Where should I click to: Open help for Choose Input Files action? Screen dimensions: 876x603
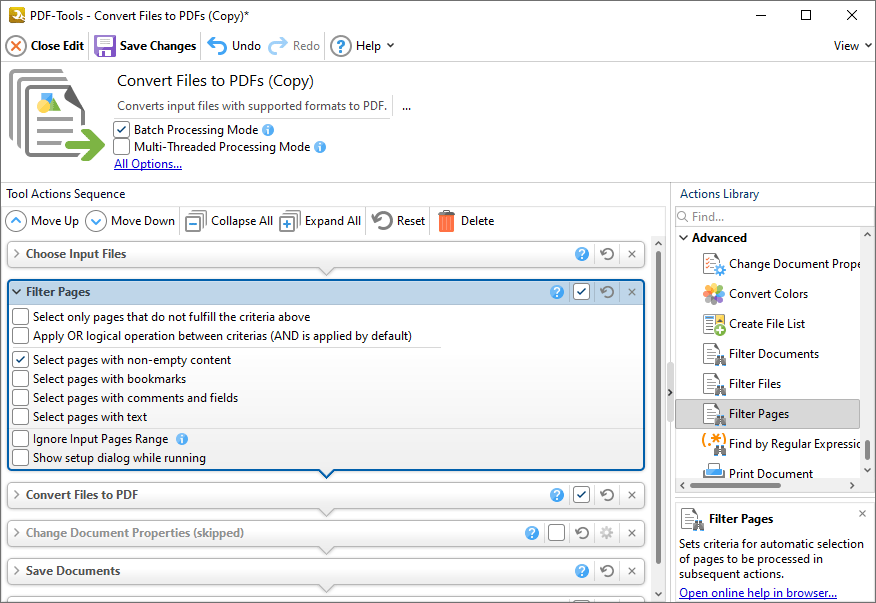(582, 254)
